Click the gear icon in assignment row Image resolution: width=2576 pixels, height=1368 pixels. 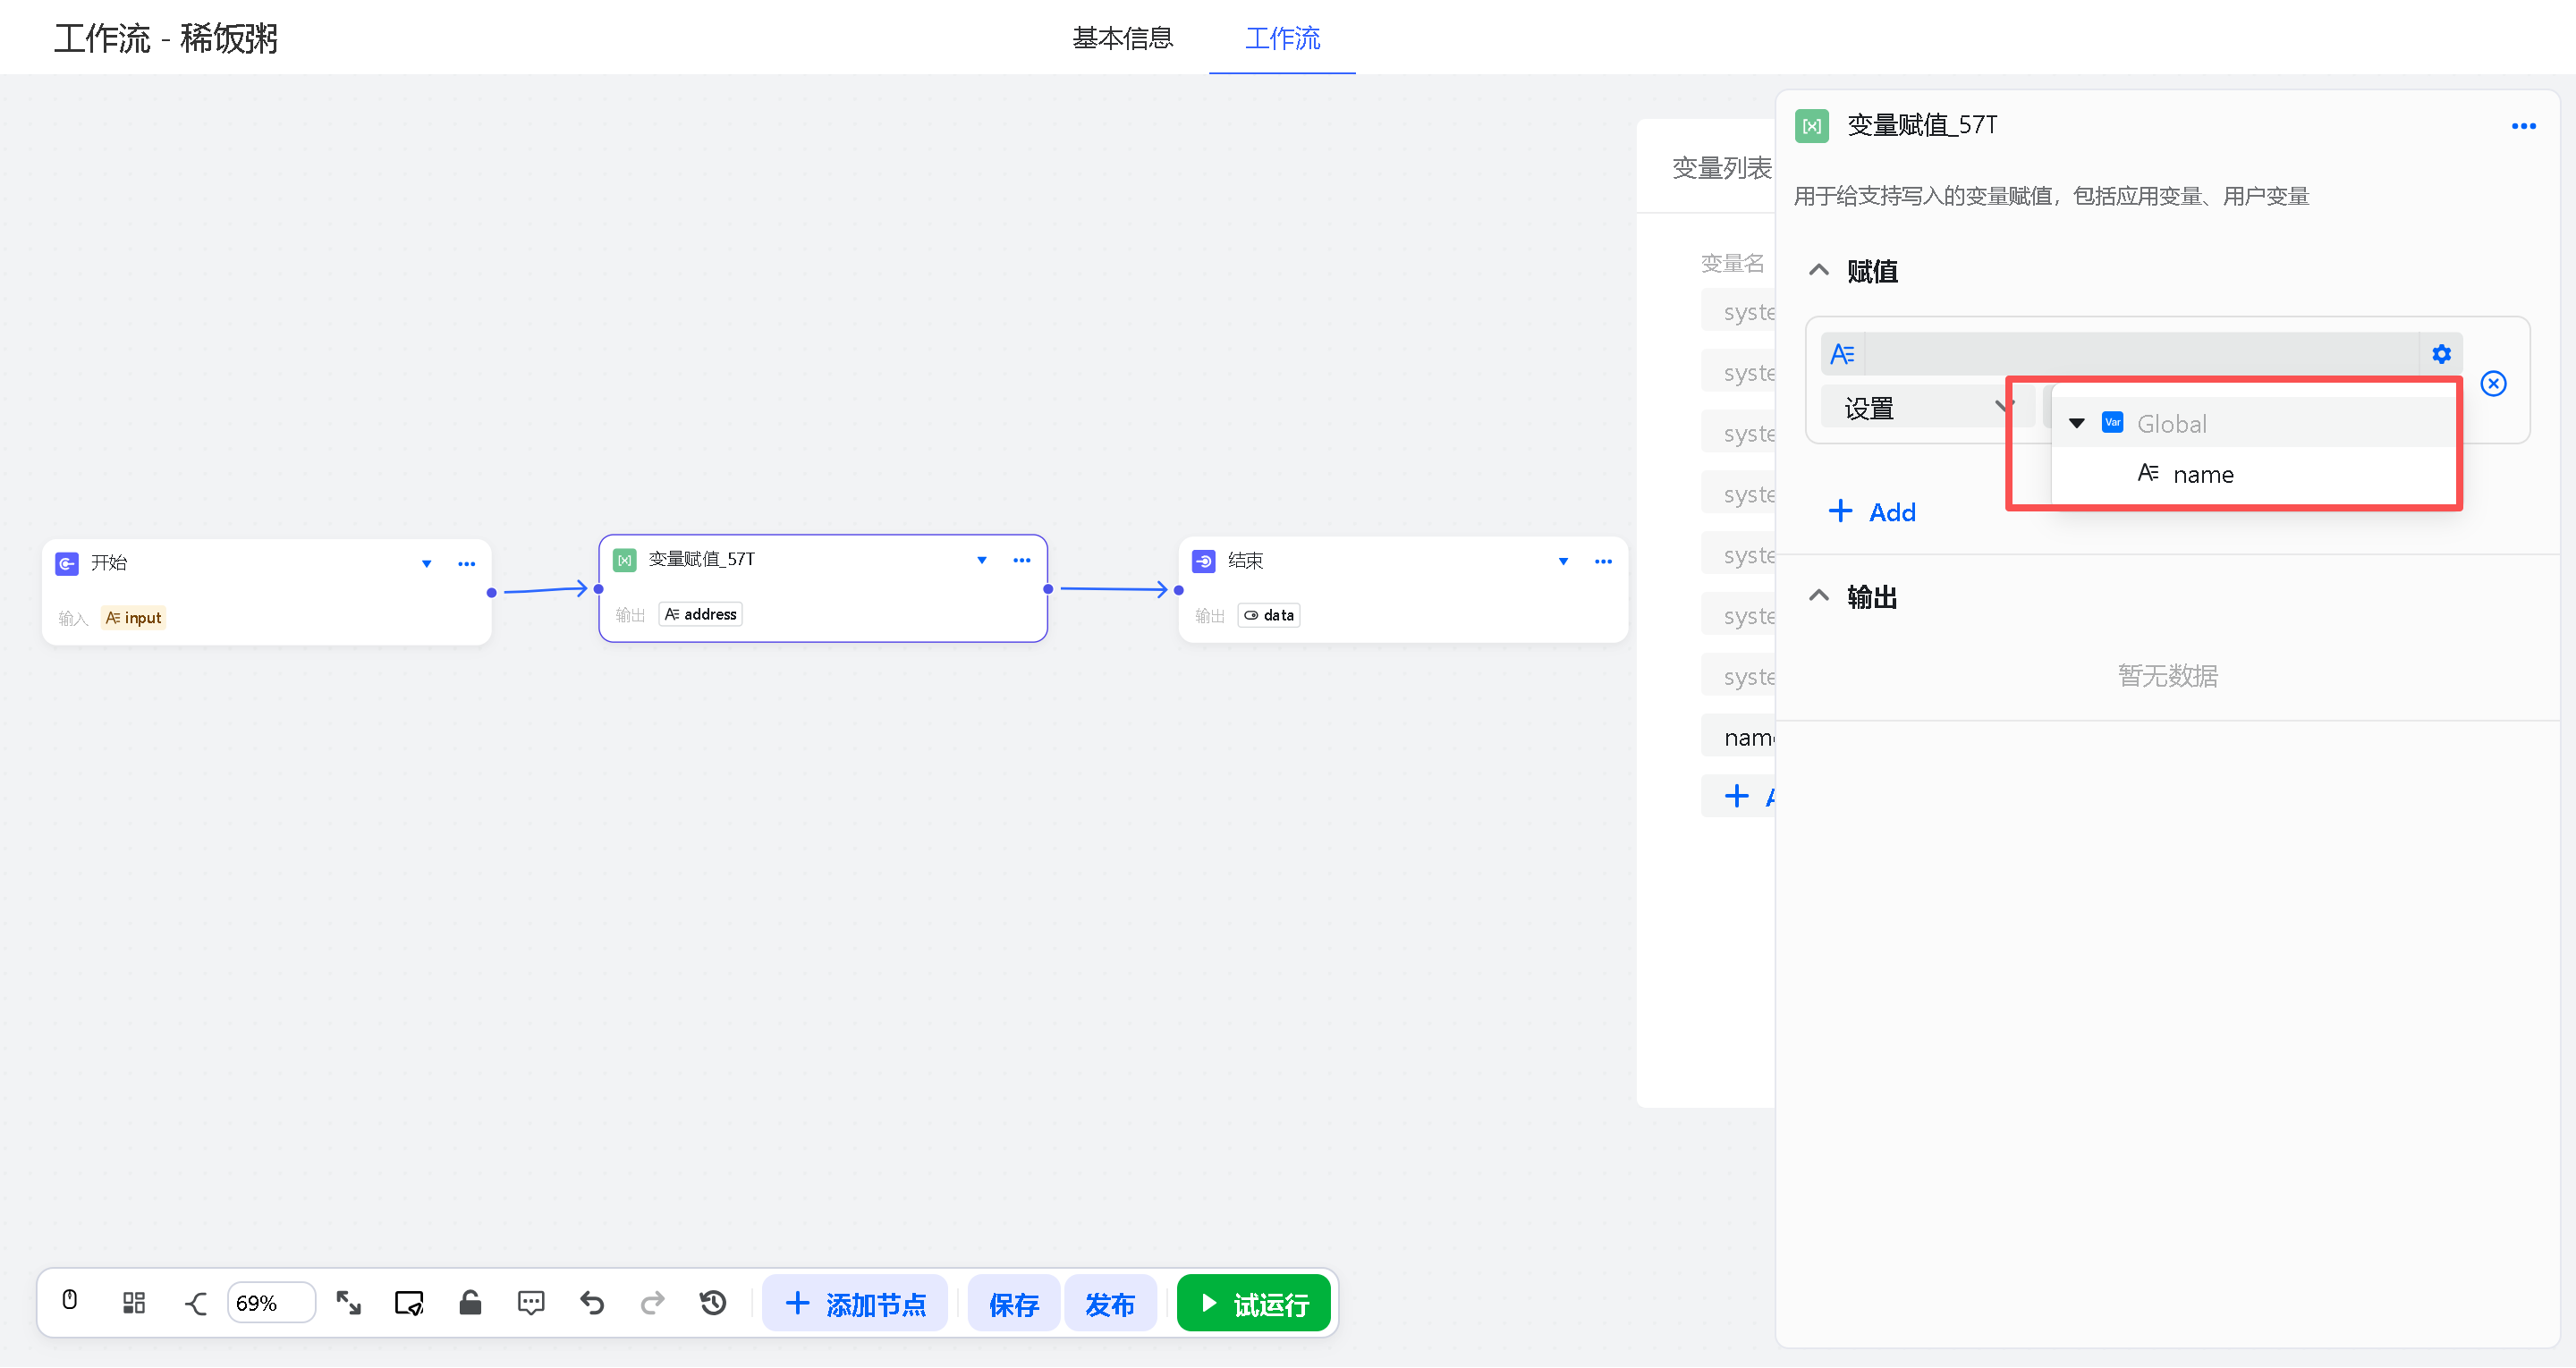(x=2441, y=354)
